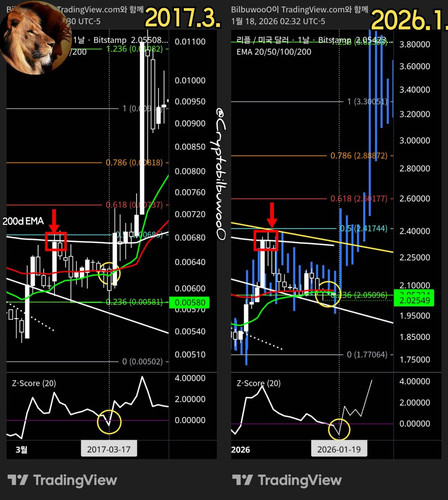
Task: Click the '0.5 (2.41744)' Fibonacci label
Action: [x=363, y=228]
